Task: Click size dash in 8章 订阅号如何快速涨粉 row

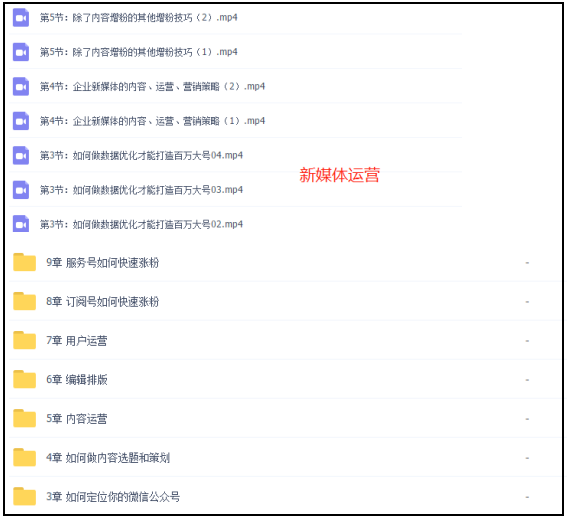Action: tap(527, 302)
